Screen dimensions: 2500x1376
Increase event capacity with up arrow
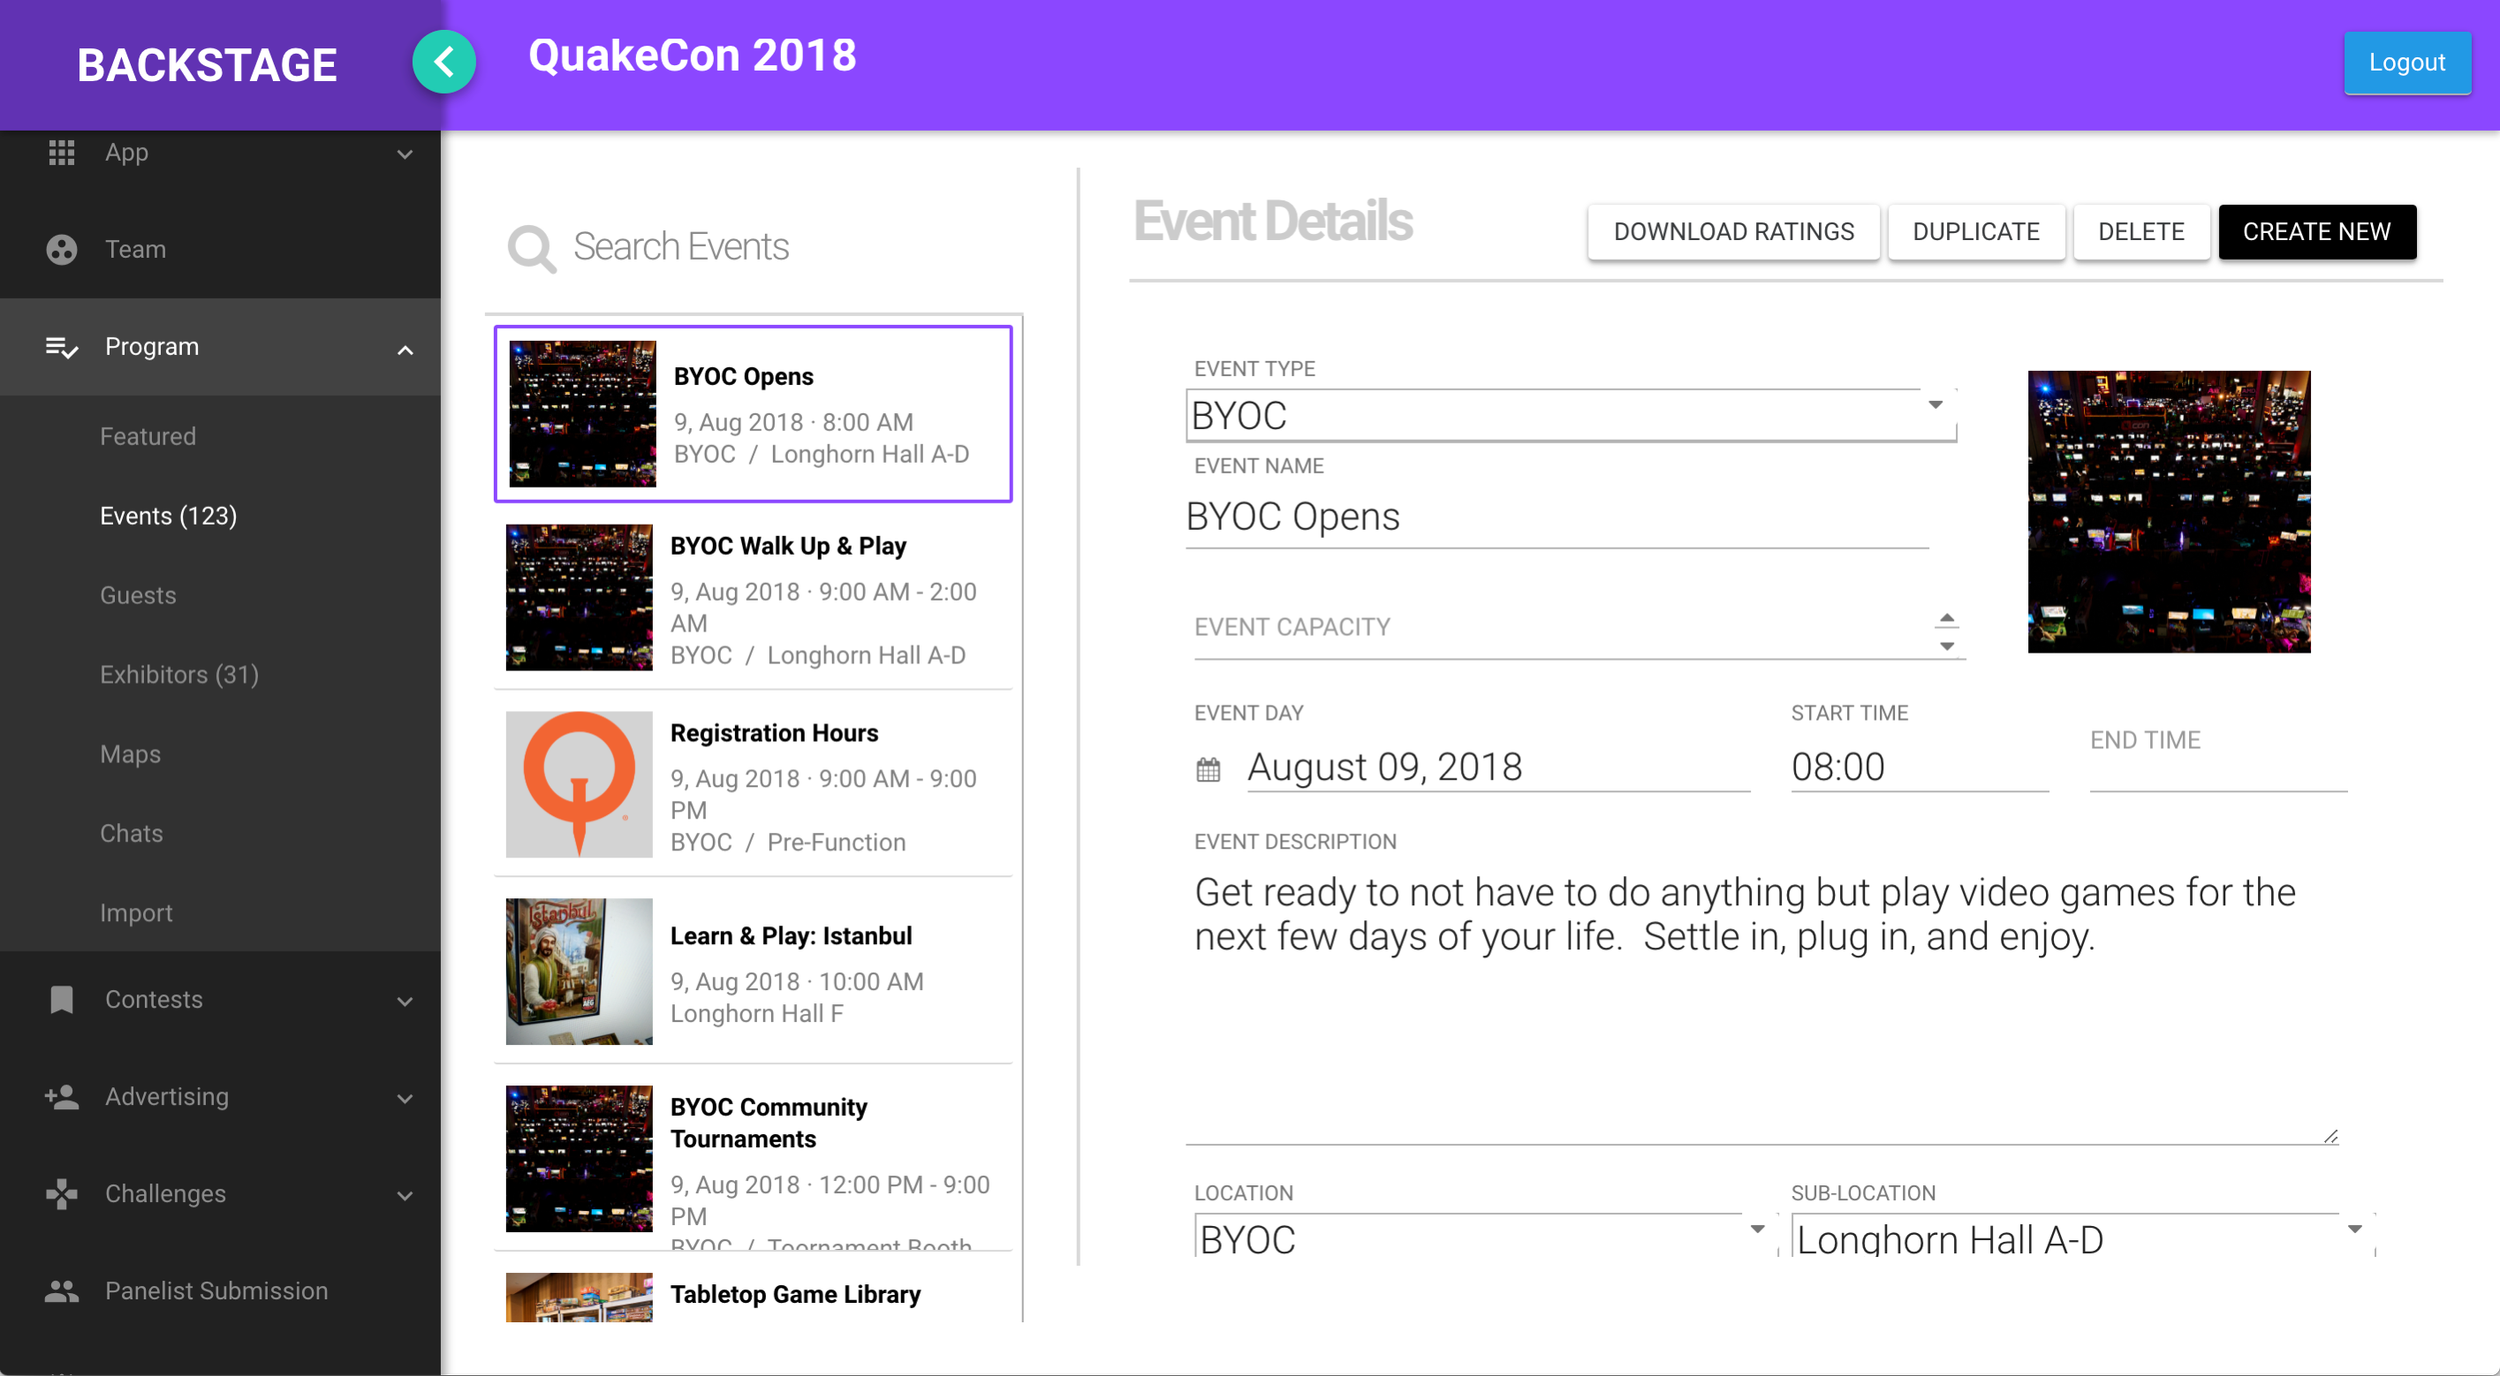(1946, 618)
